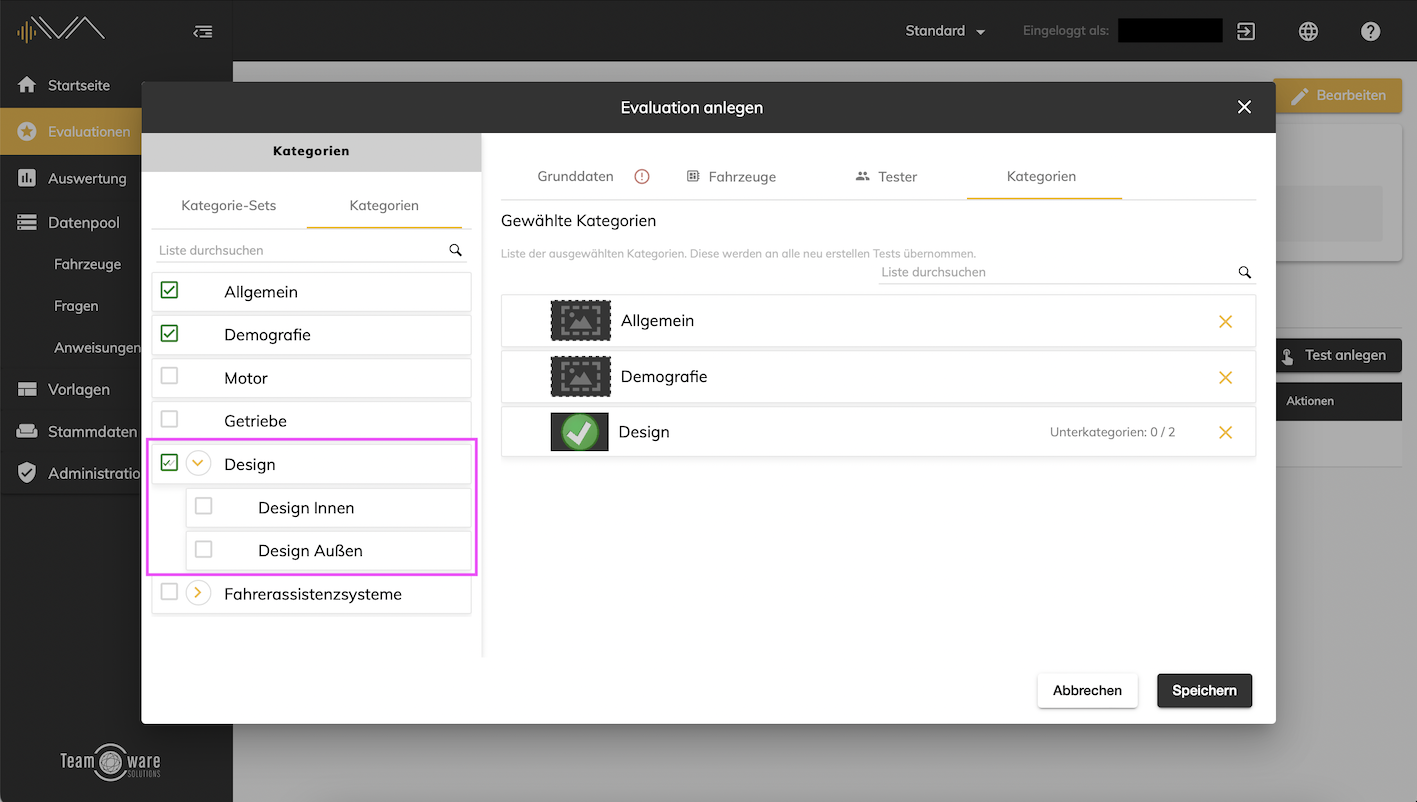The height and width of the screenshot is (802, 1417).
Task: Open Fahrzeuge in the sidebar
Action: point(88,264)
